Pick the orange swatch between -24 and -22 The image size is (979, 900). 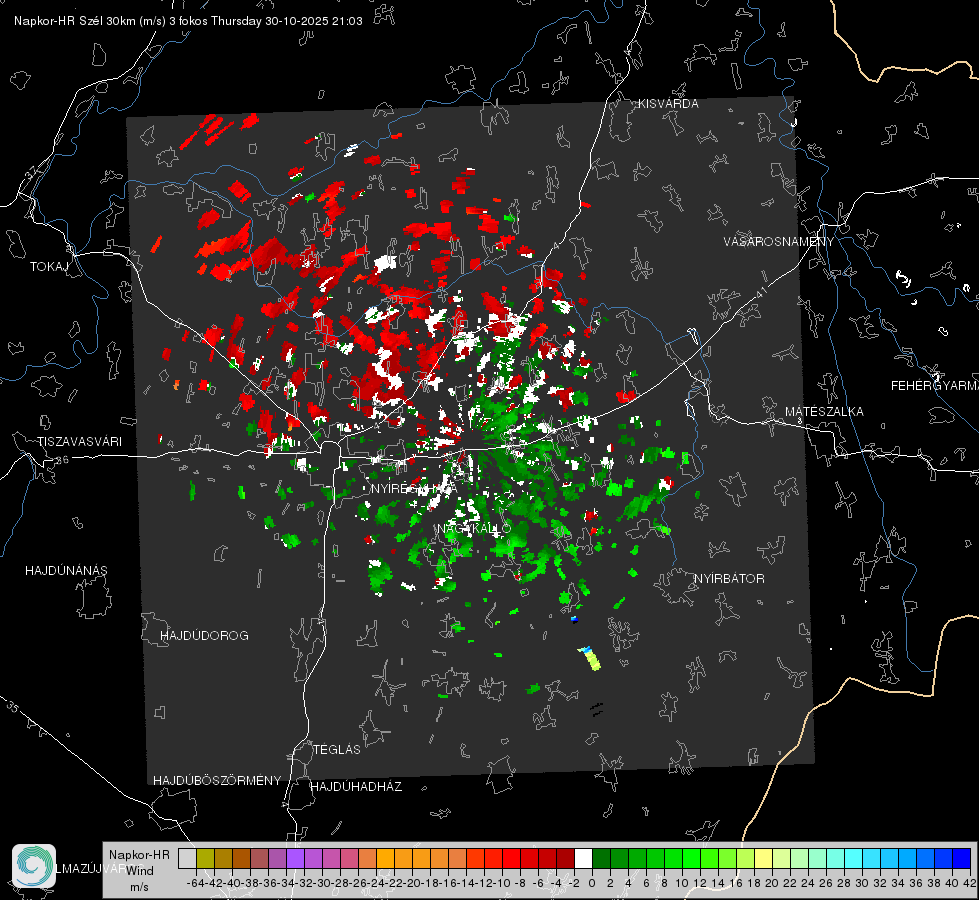coord(385,858)
